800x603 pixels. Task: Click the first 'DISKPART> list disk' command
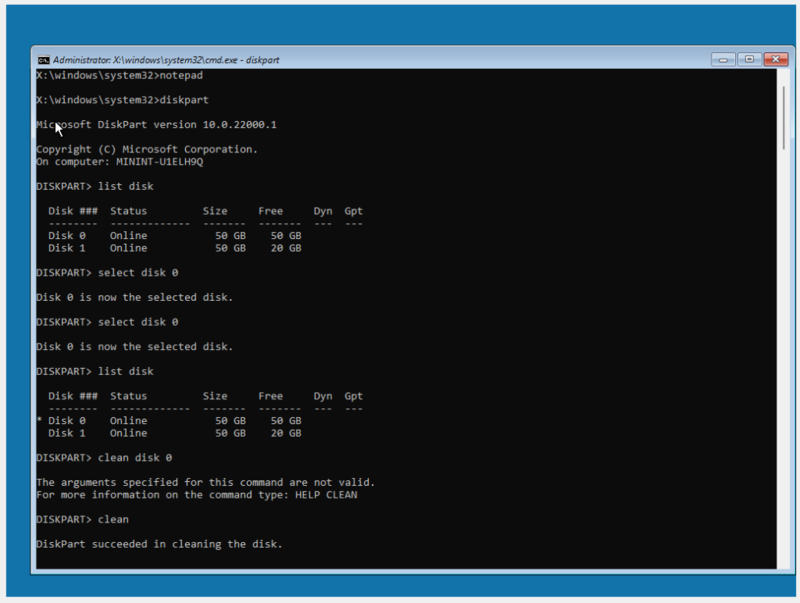click(x=95, y=186)
